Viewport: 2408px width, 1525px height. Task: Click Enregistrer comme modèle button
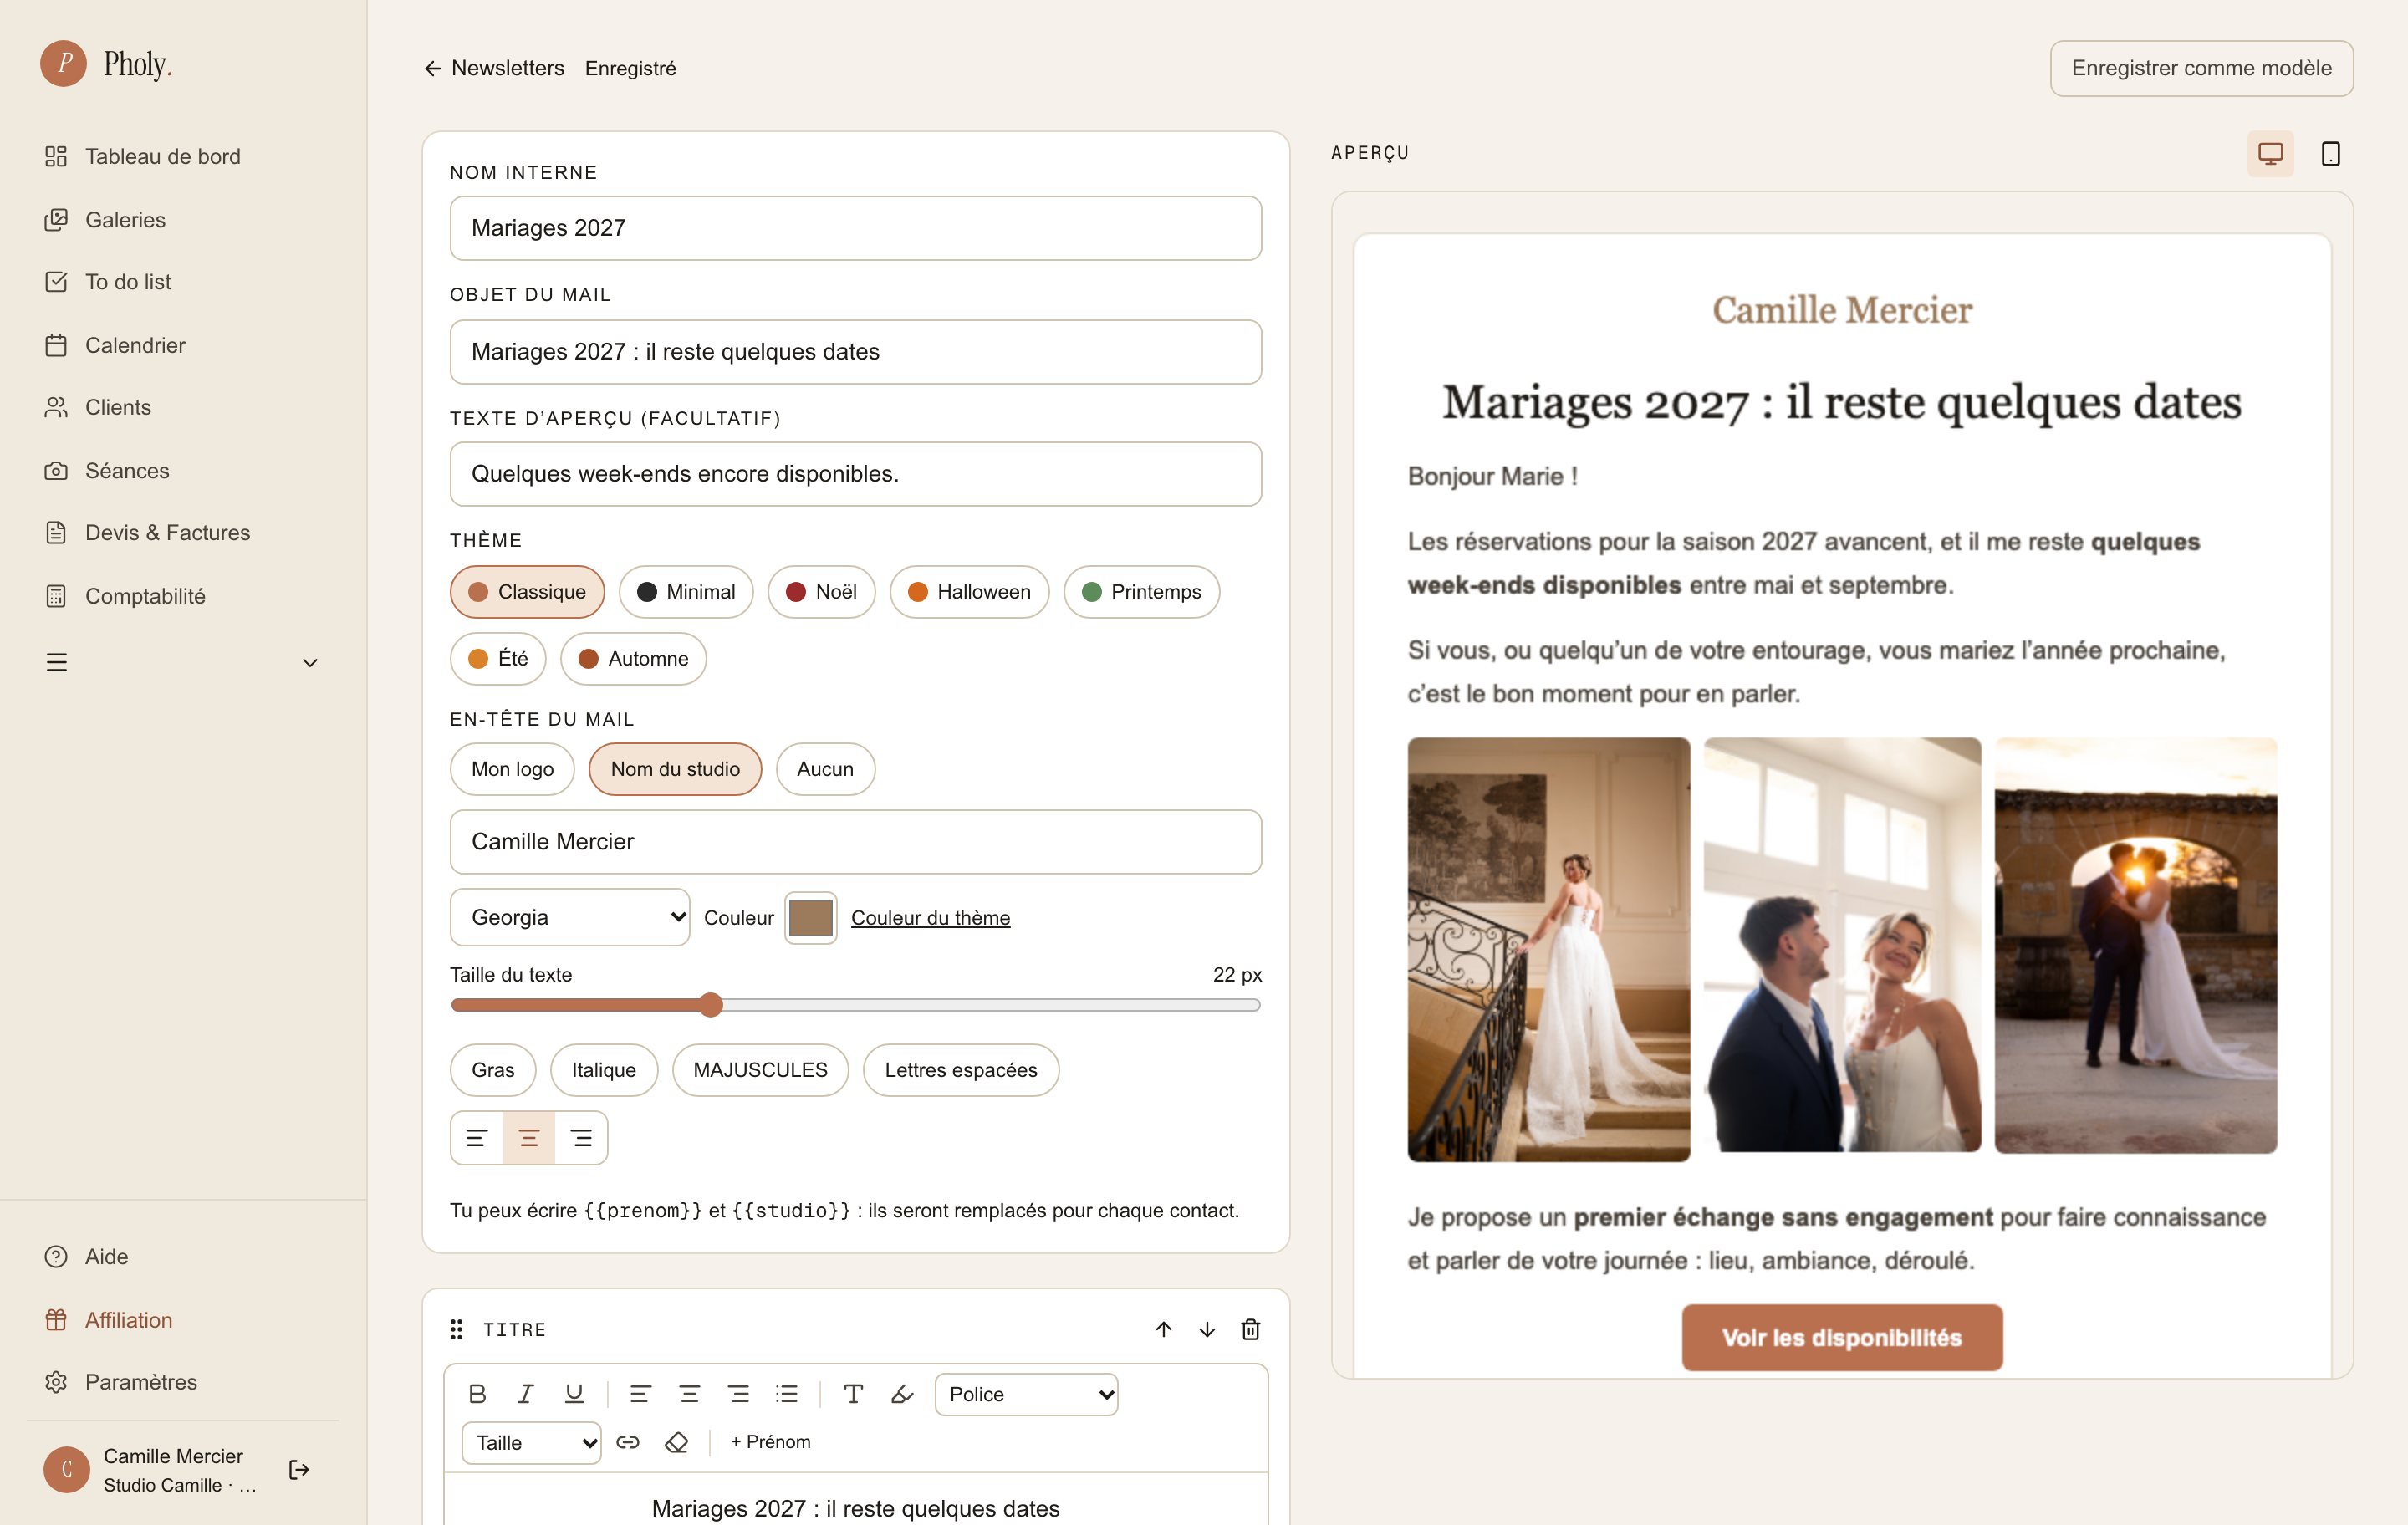tap(2201, 68)
